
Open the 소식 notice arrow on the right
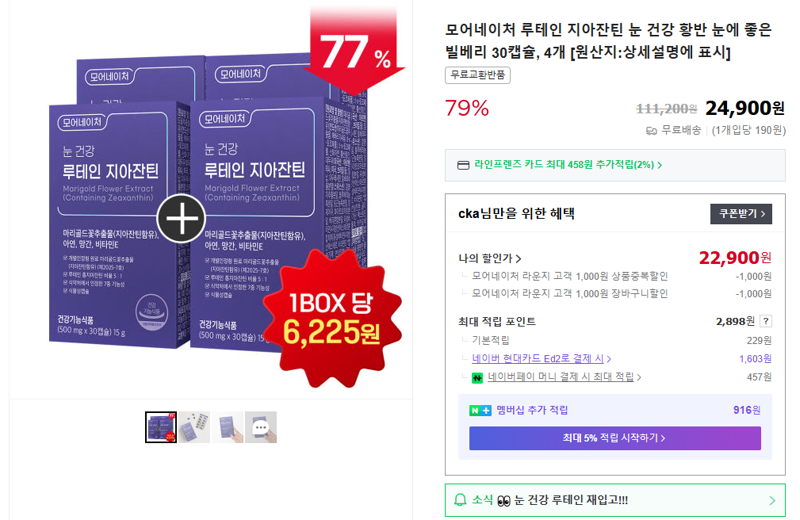[772, 501]
